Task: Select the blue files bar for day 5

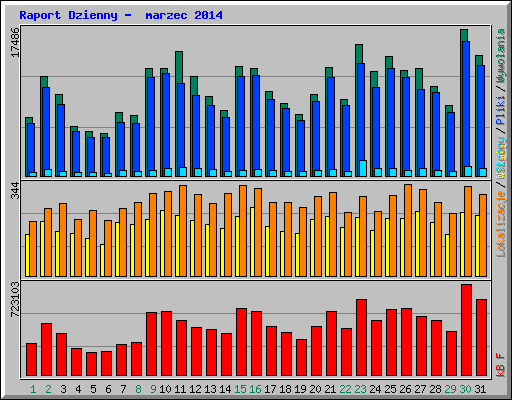Action: 91,155
